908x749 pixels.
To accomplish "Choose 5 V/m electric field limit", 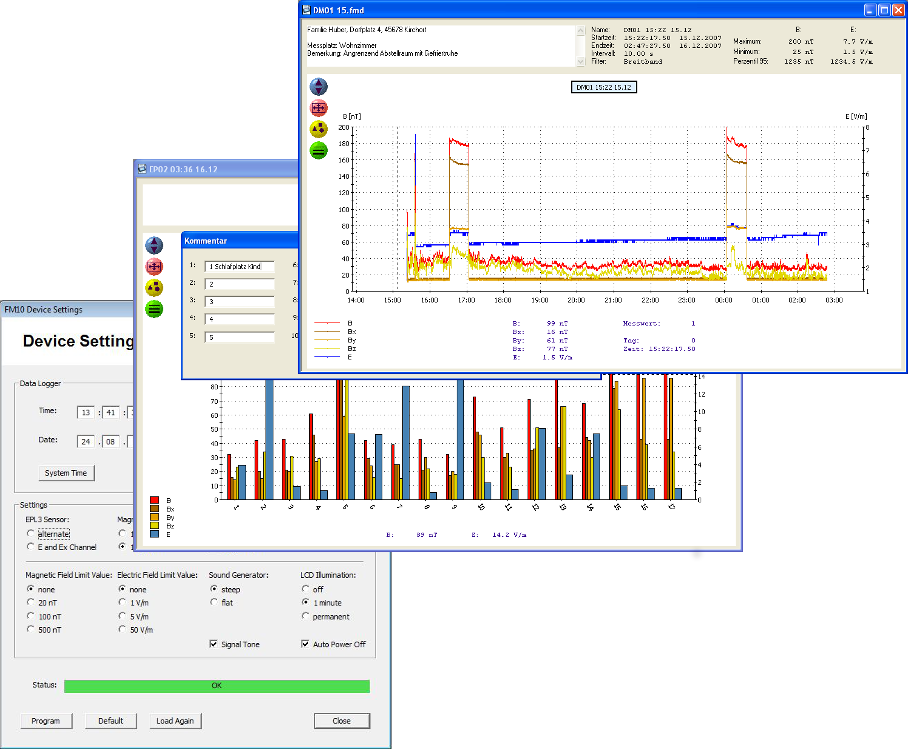I will [x=122, y=616].
